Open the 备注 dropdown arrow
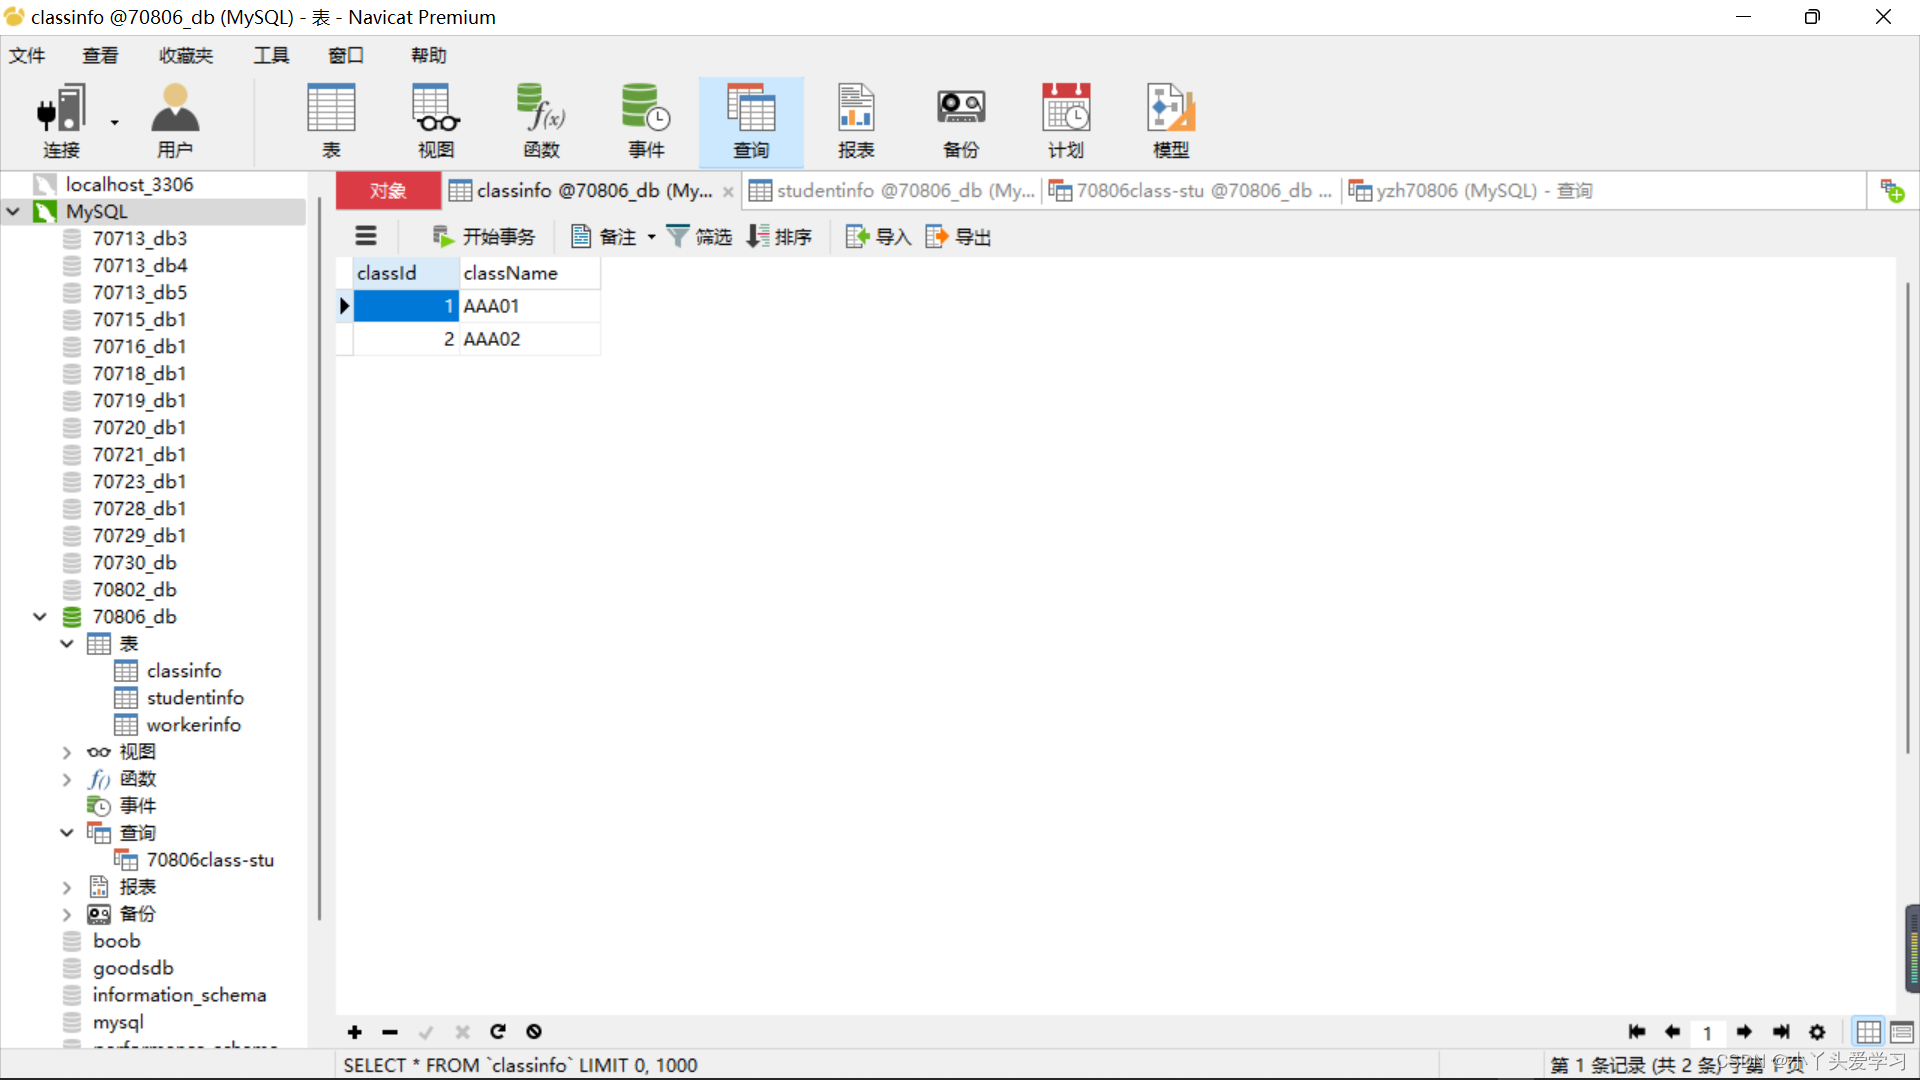The image size is (1920, 1080). click(651, 237)
